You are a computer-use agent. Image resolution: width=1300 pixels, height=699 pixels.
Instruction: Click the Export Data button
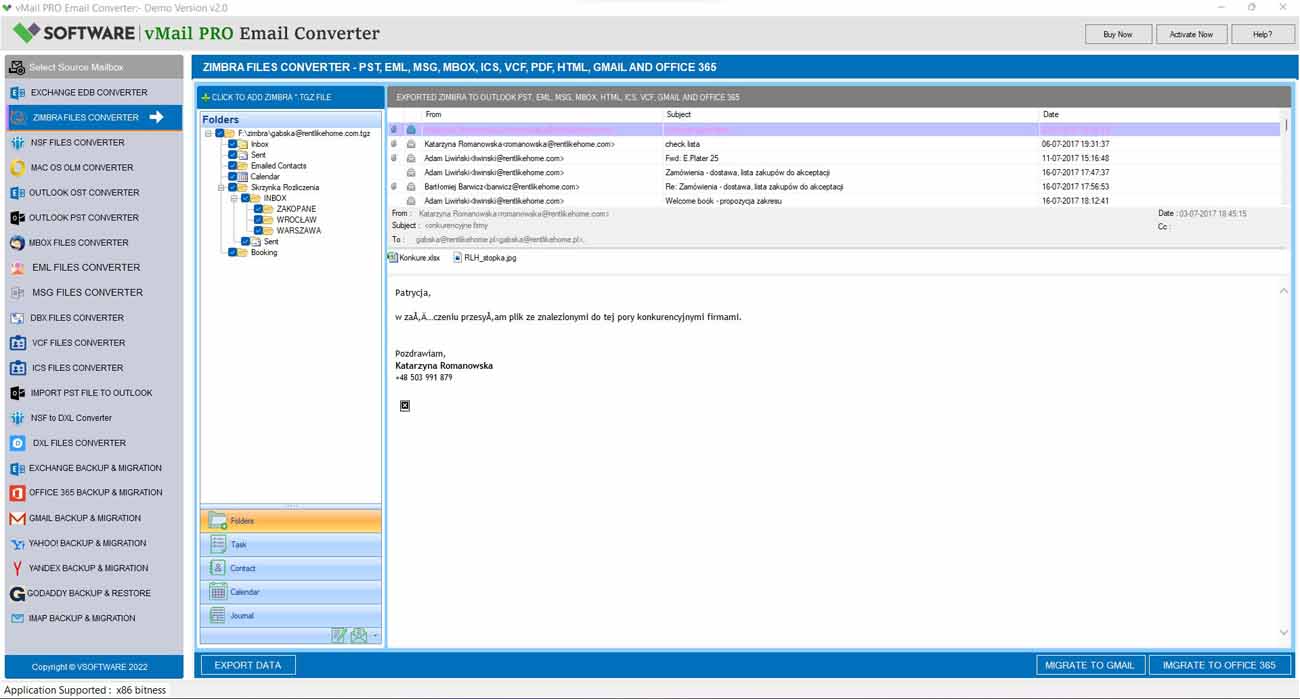point(248,665)
